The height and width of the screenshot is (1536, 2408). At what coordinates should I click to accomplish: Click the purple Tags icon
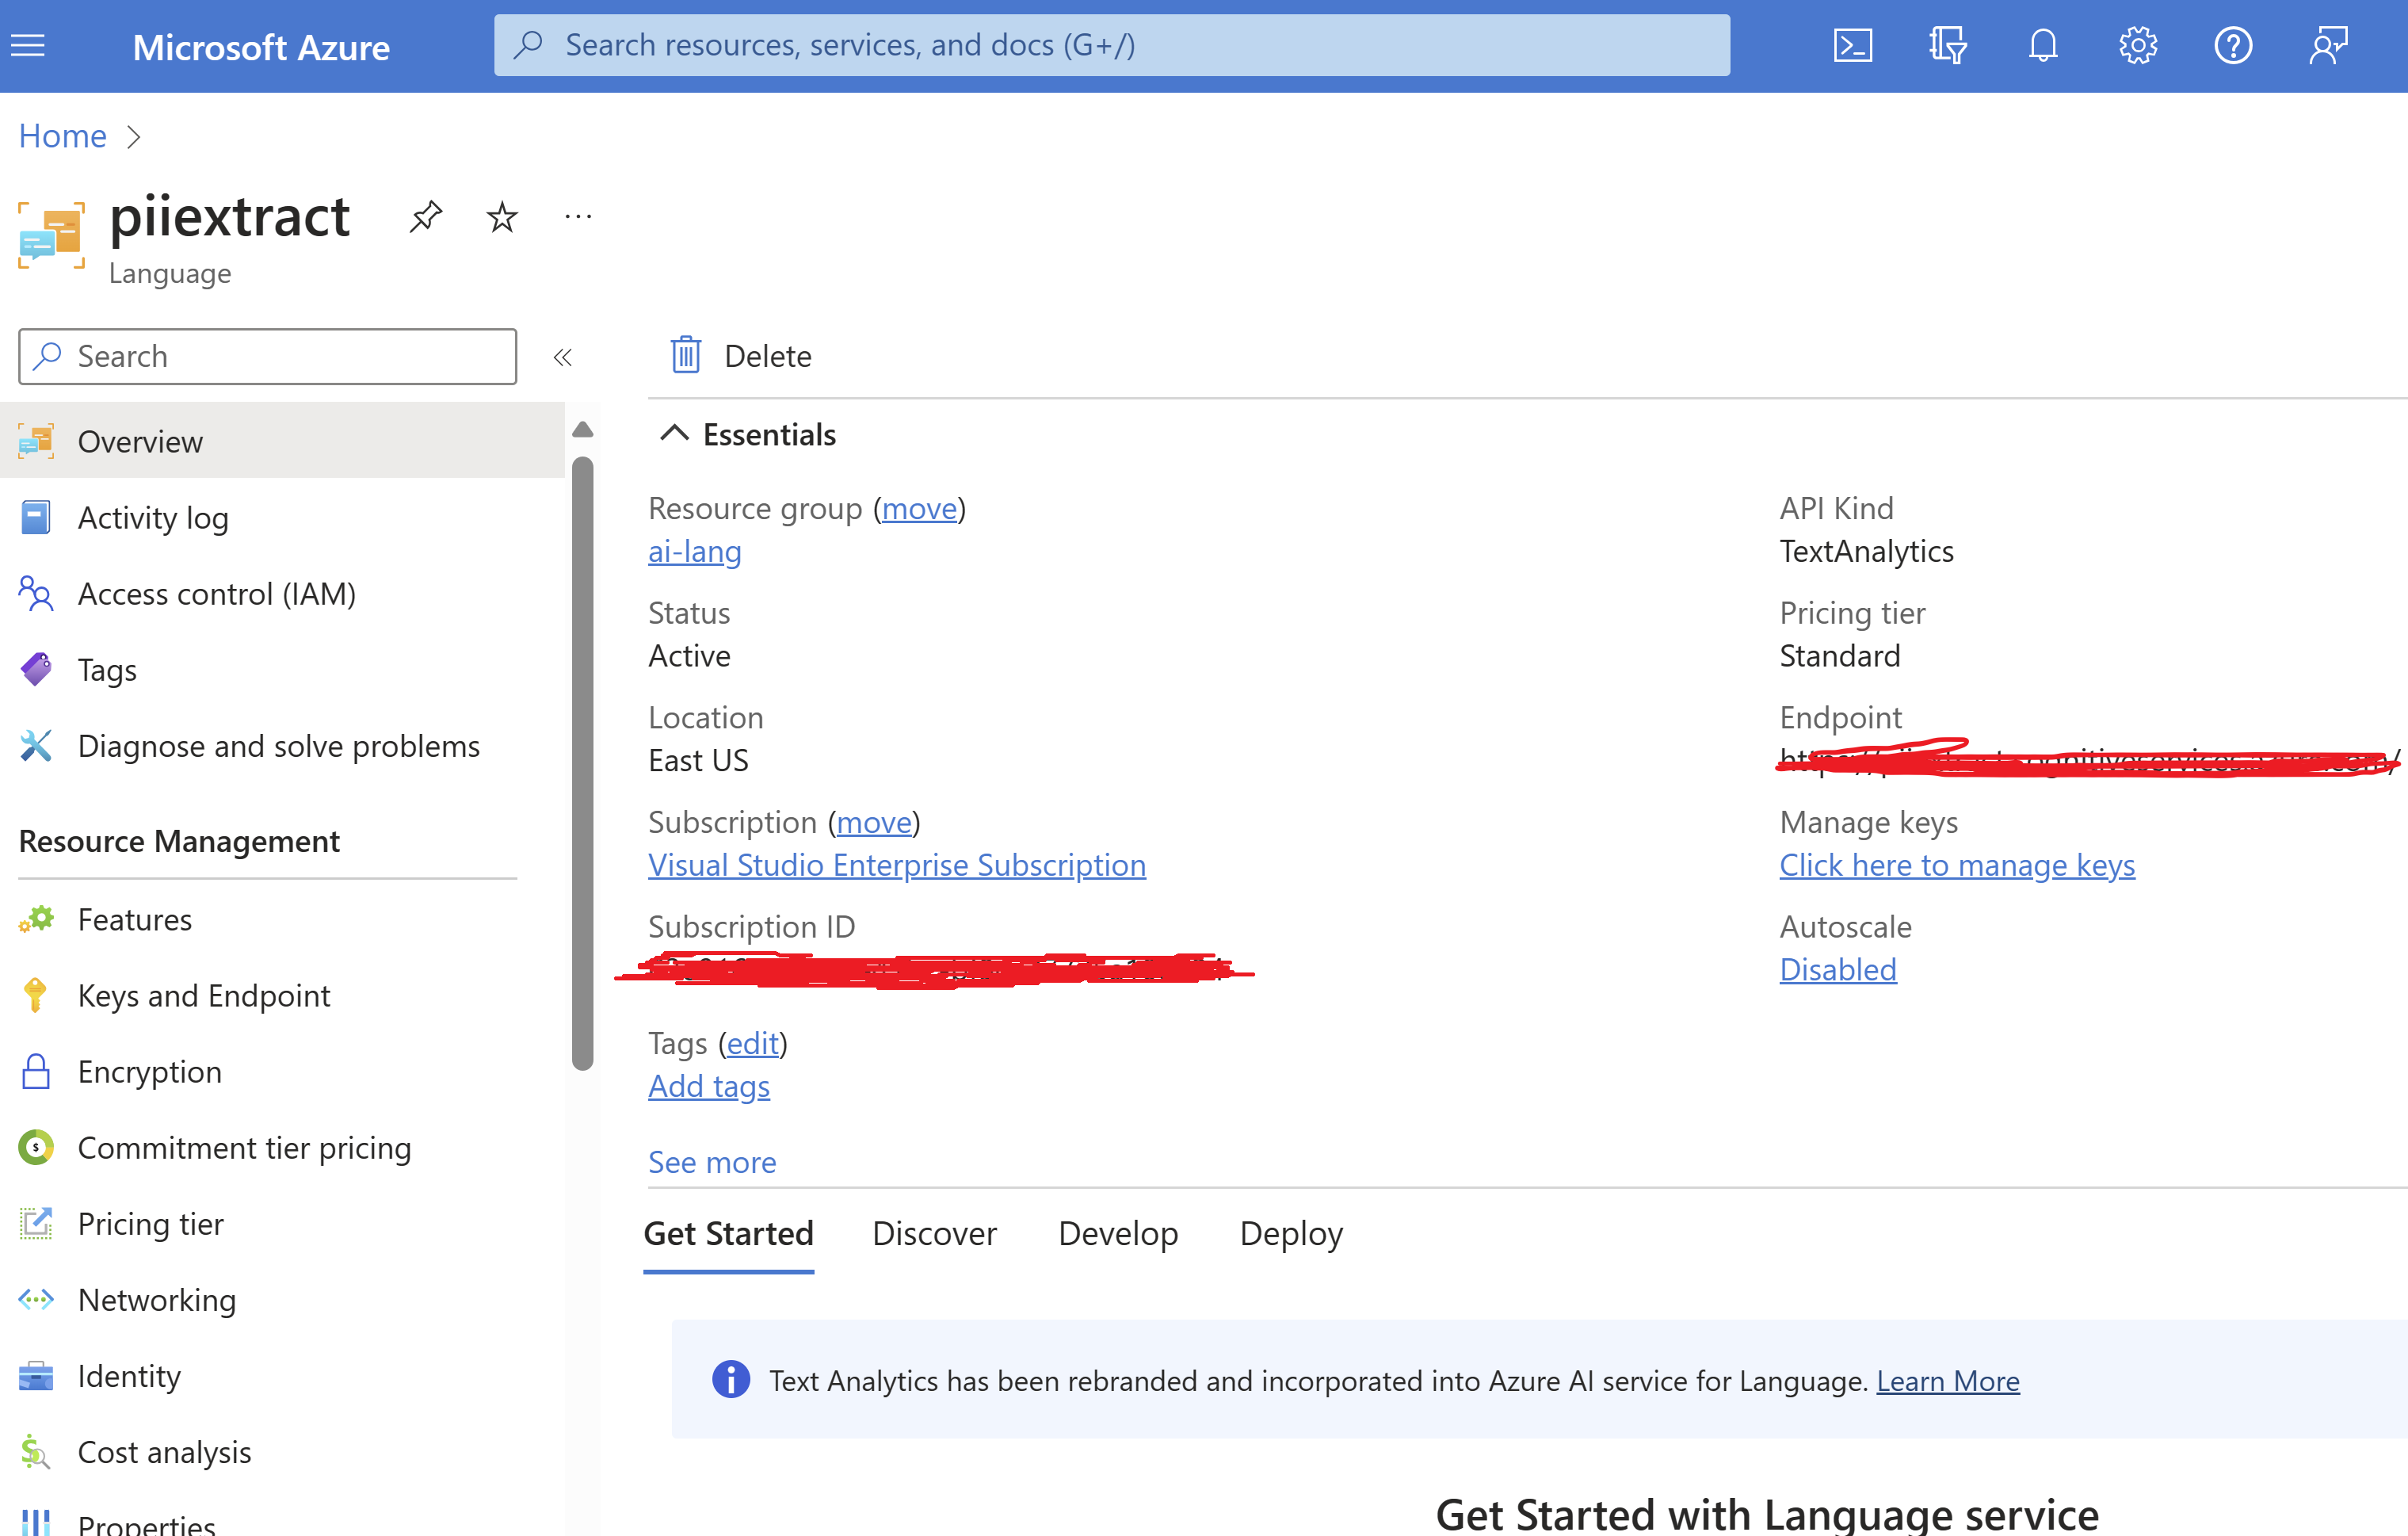pos(36,669)
